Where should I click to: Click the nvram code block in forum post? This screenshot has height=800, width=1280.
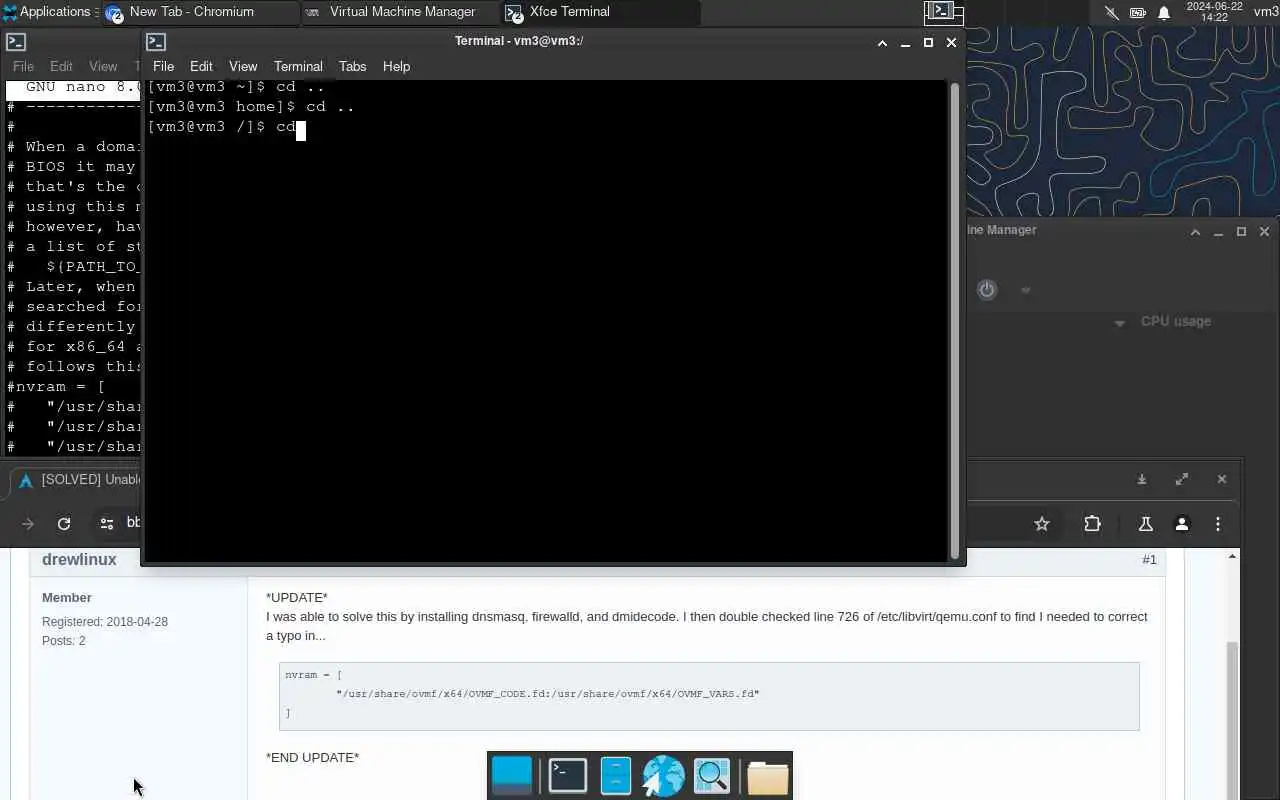709,696
